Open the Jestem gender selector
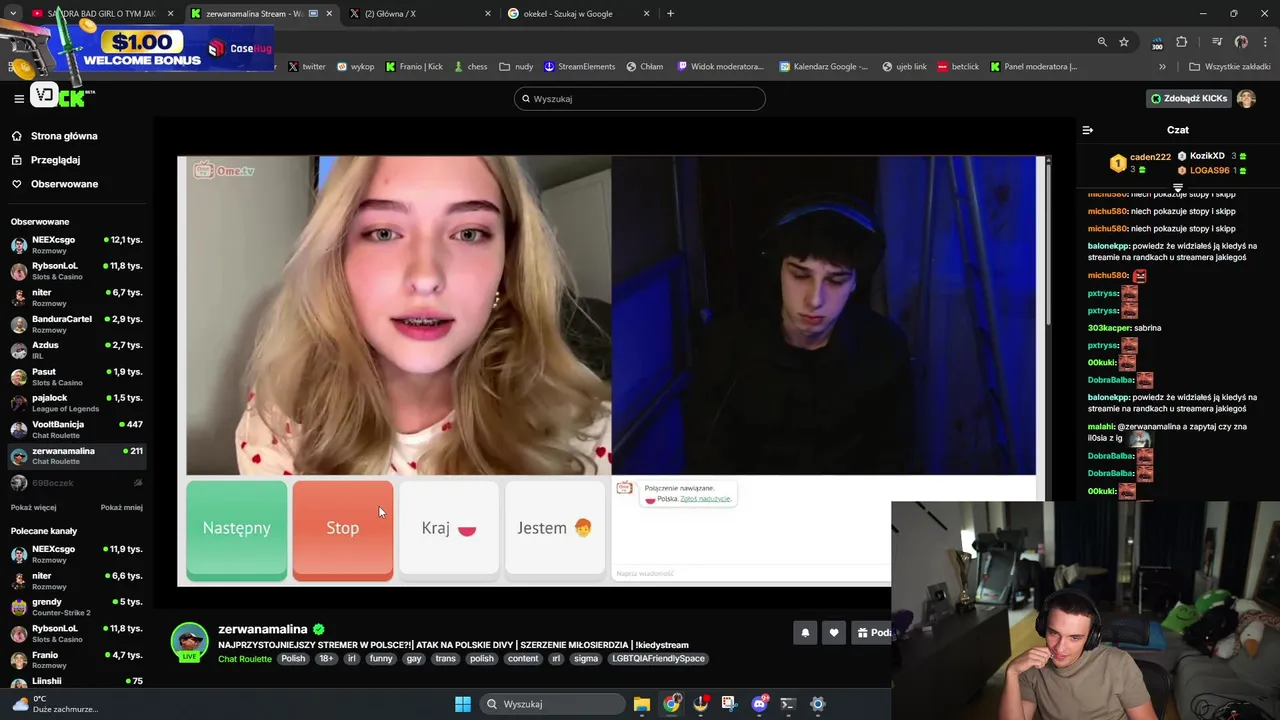Image resolution: width=1280 pixels, height=720 pixels. click(x=554, y=529)
